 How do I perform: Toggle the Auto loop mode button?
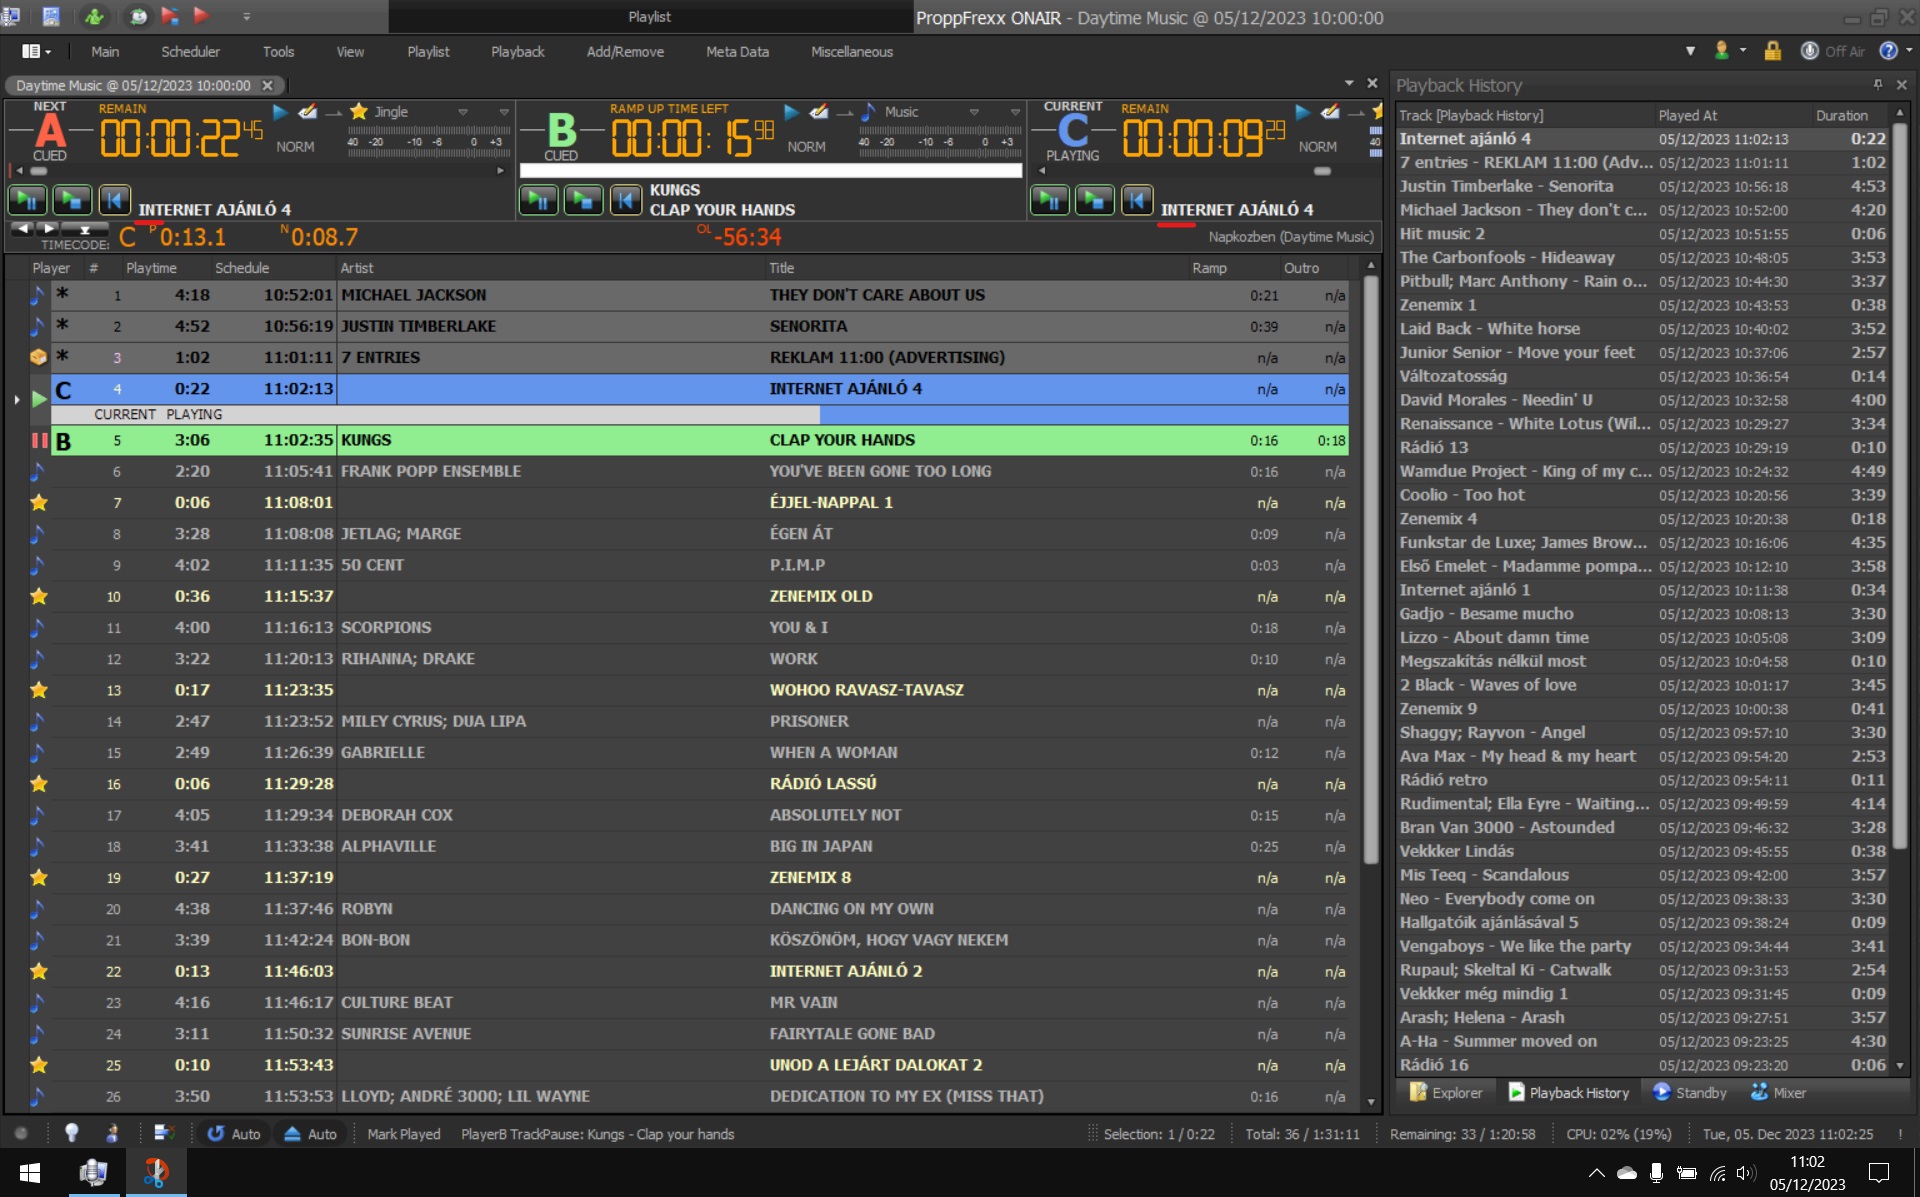point(234,1134)
